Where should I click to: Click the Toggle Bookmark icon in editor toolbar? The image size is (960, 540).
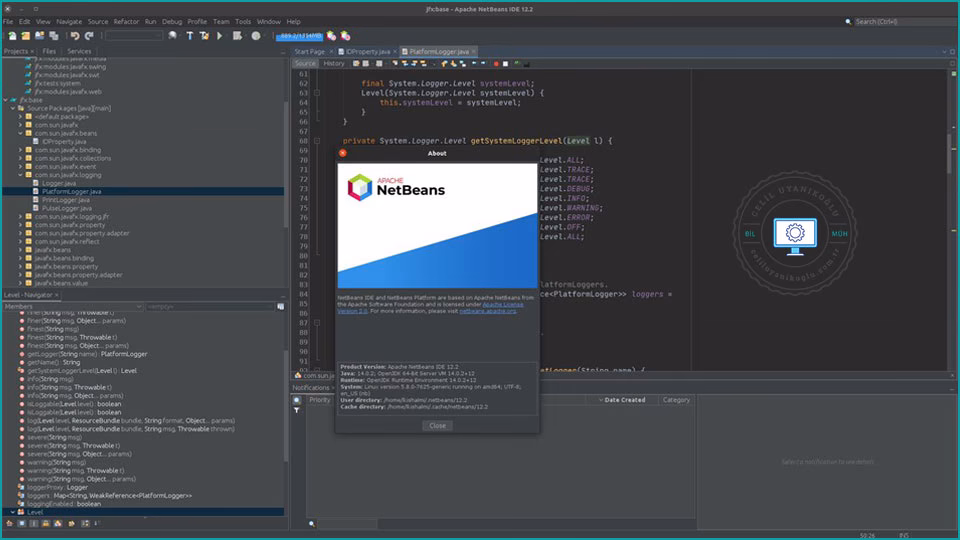coord(463,64)
